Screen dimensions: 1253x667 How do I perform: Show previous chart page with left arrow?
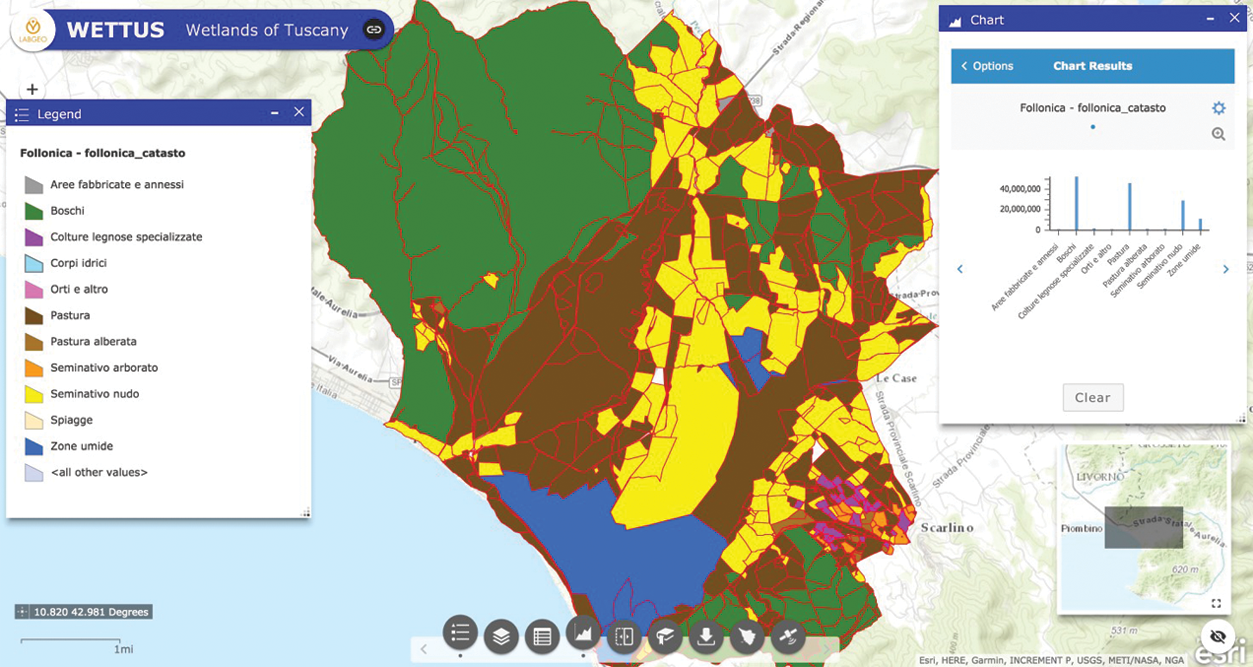[960, 269]
